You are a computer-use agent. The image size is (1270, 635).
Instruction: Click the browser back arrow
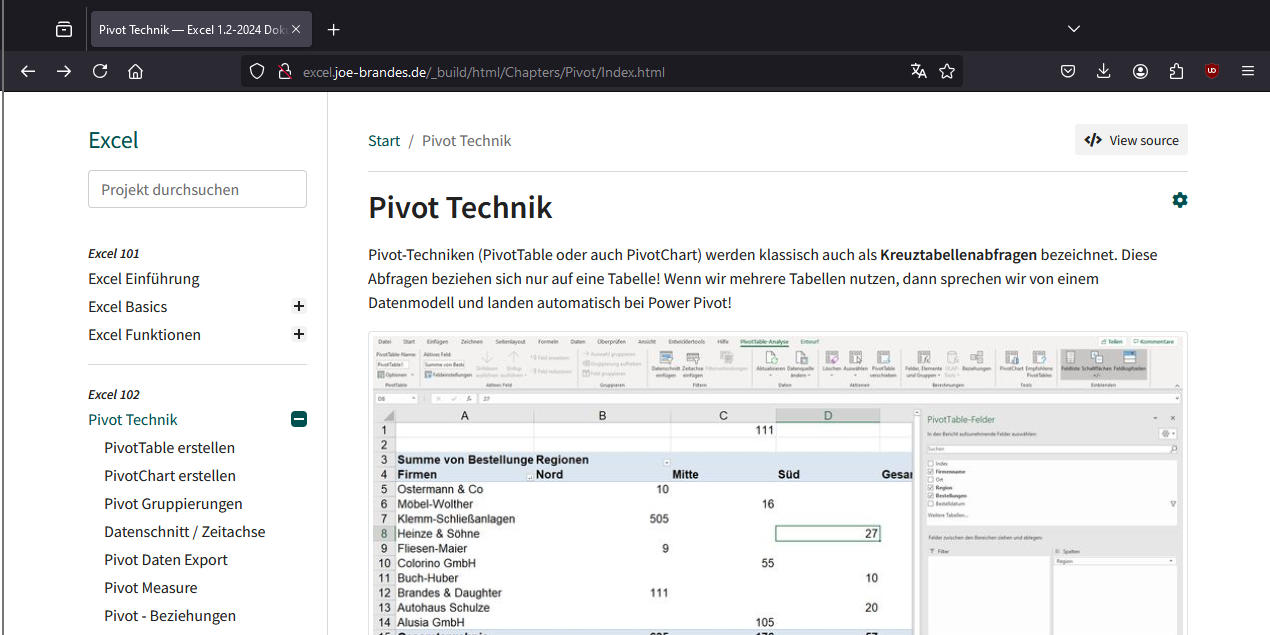coord(28,71)
